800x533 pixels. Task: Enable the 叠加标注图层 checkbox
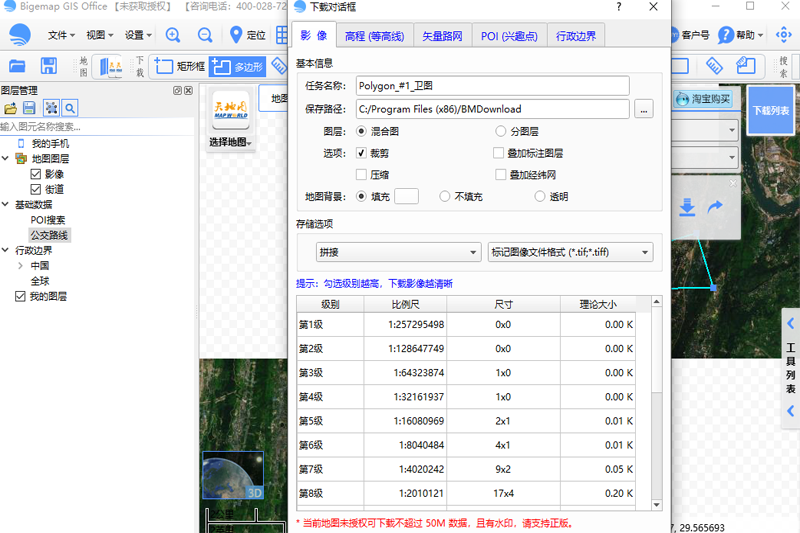(x=498, y=154)
